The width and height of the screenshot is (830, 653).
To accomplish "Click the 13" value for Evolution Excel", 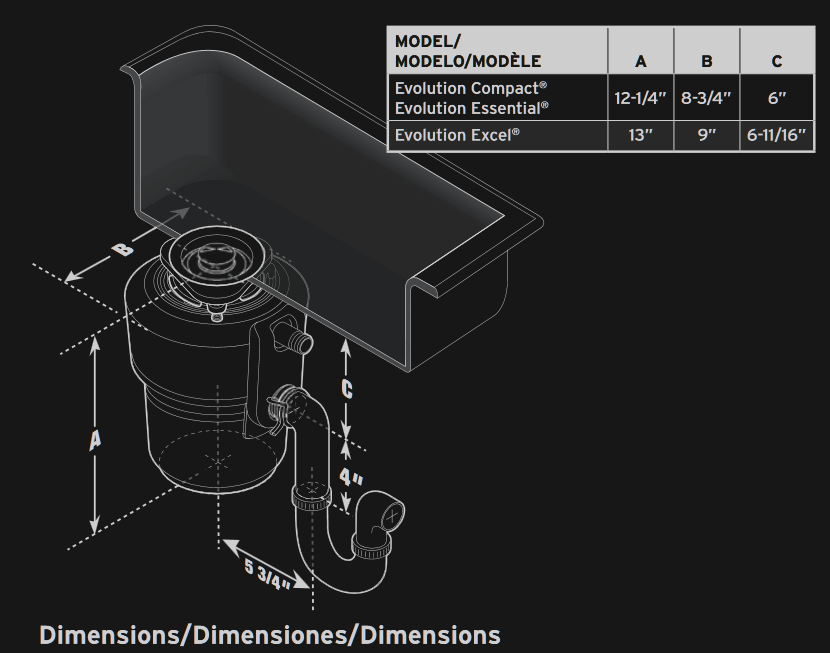I will 640,135.
